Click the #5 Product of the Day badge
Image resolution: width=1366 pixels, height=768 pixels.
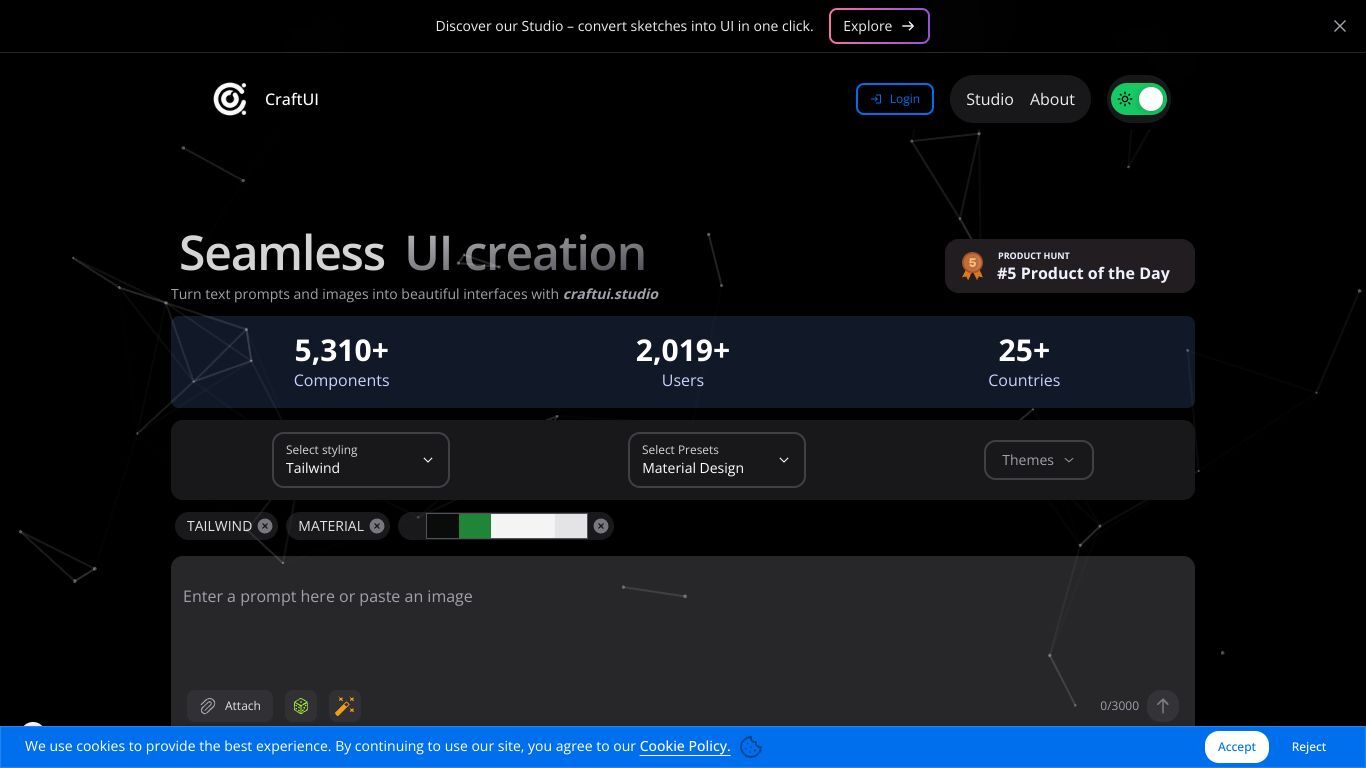[1070, 266]
